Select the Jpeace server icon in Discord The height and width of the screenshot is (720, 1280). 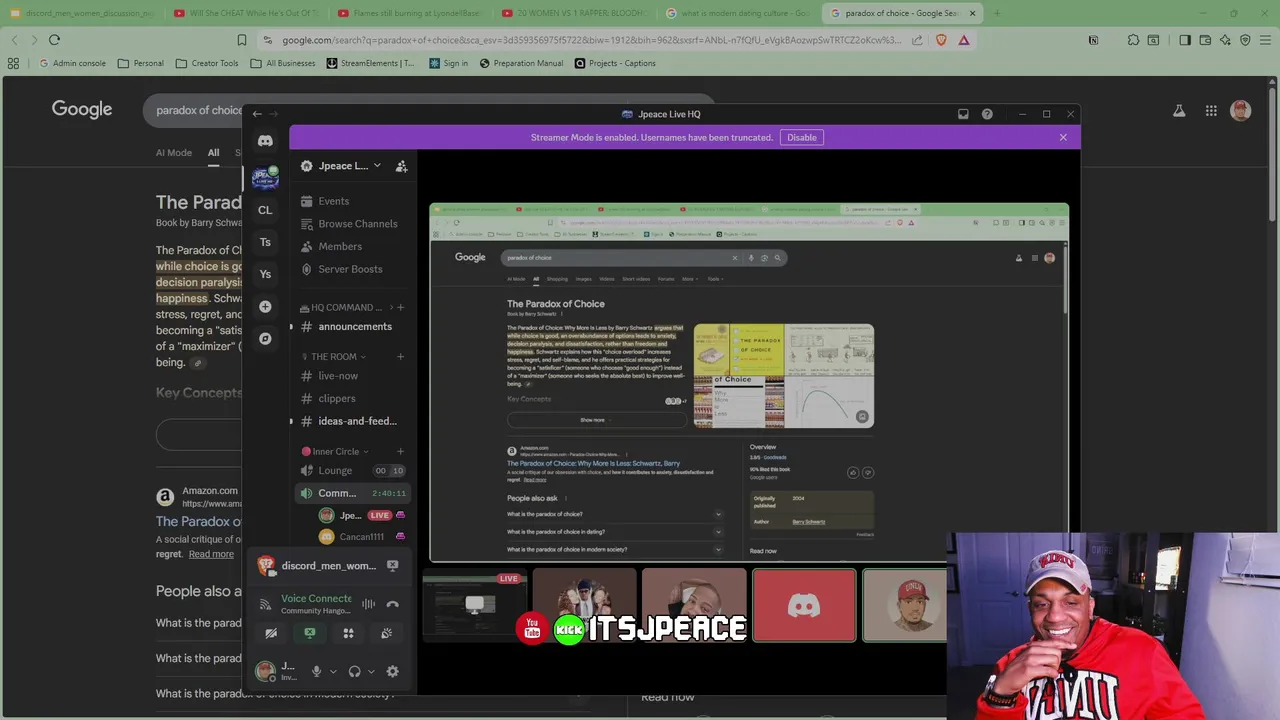(x=265, y=177)
